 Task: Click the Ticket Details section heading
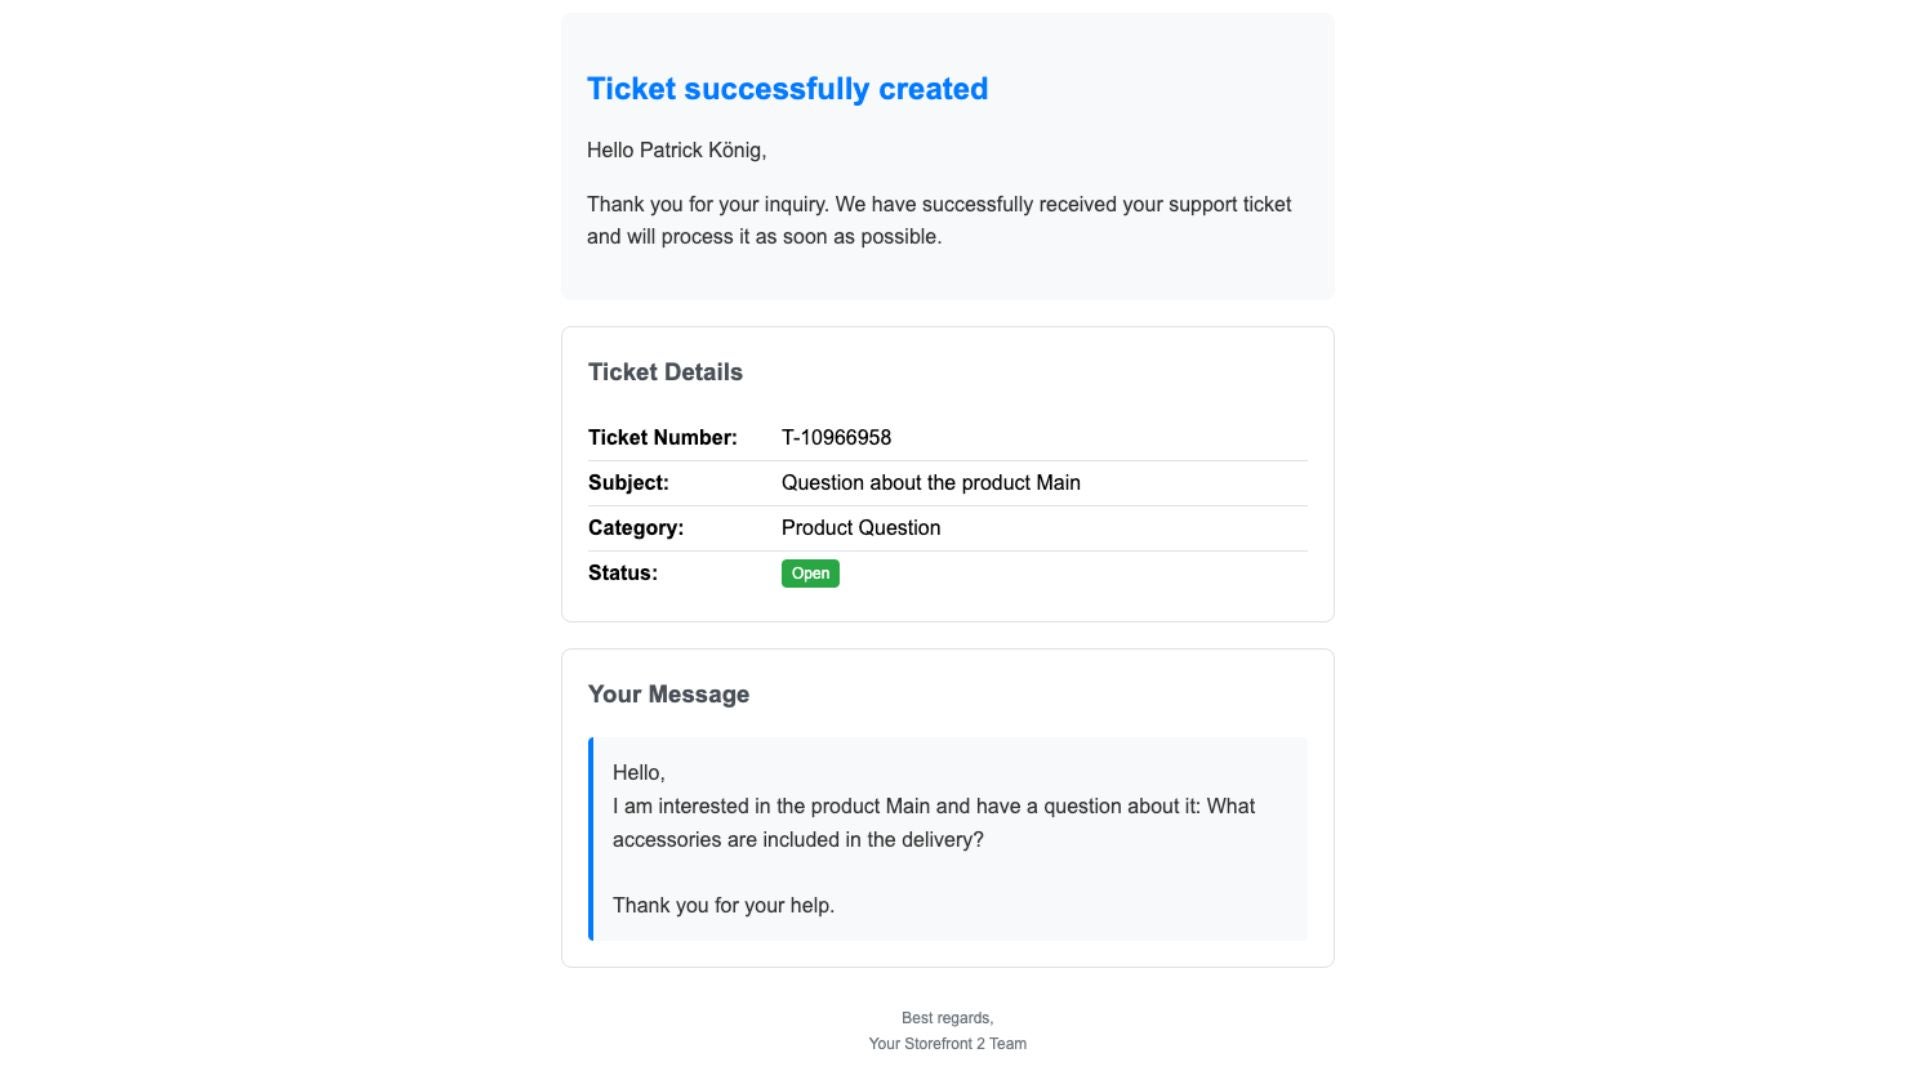665,372
